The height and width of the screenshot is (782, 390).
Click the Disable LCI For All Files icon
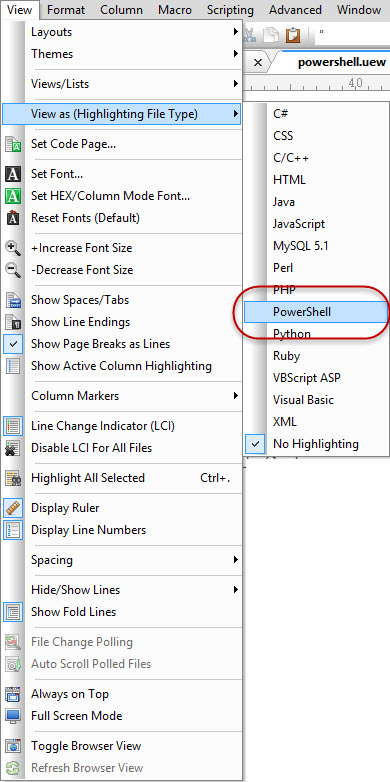(12, 448)
